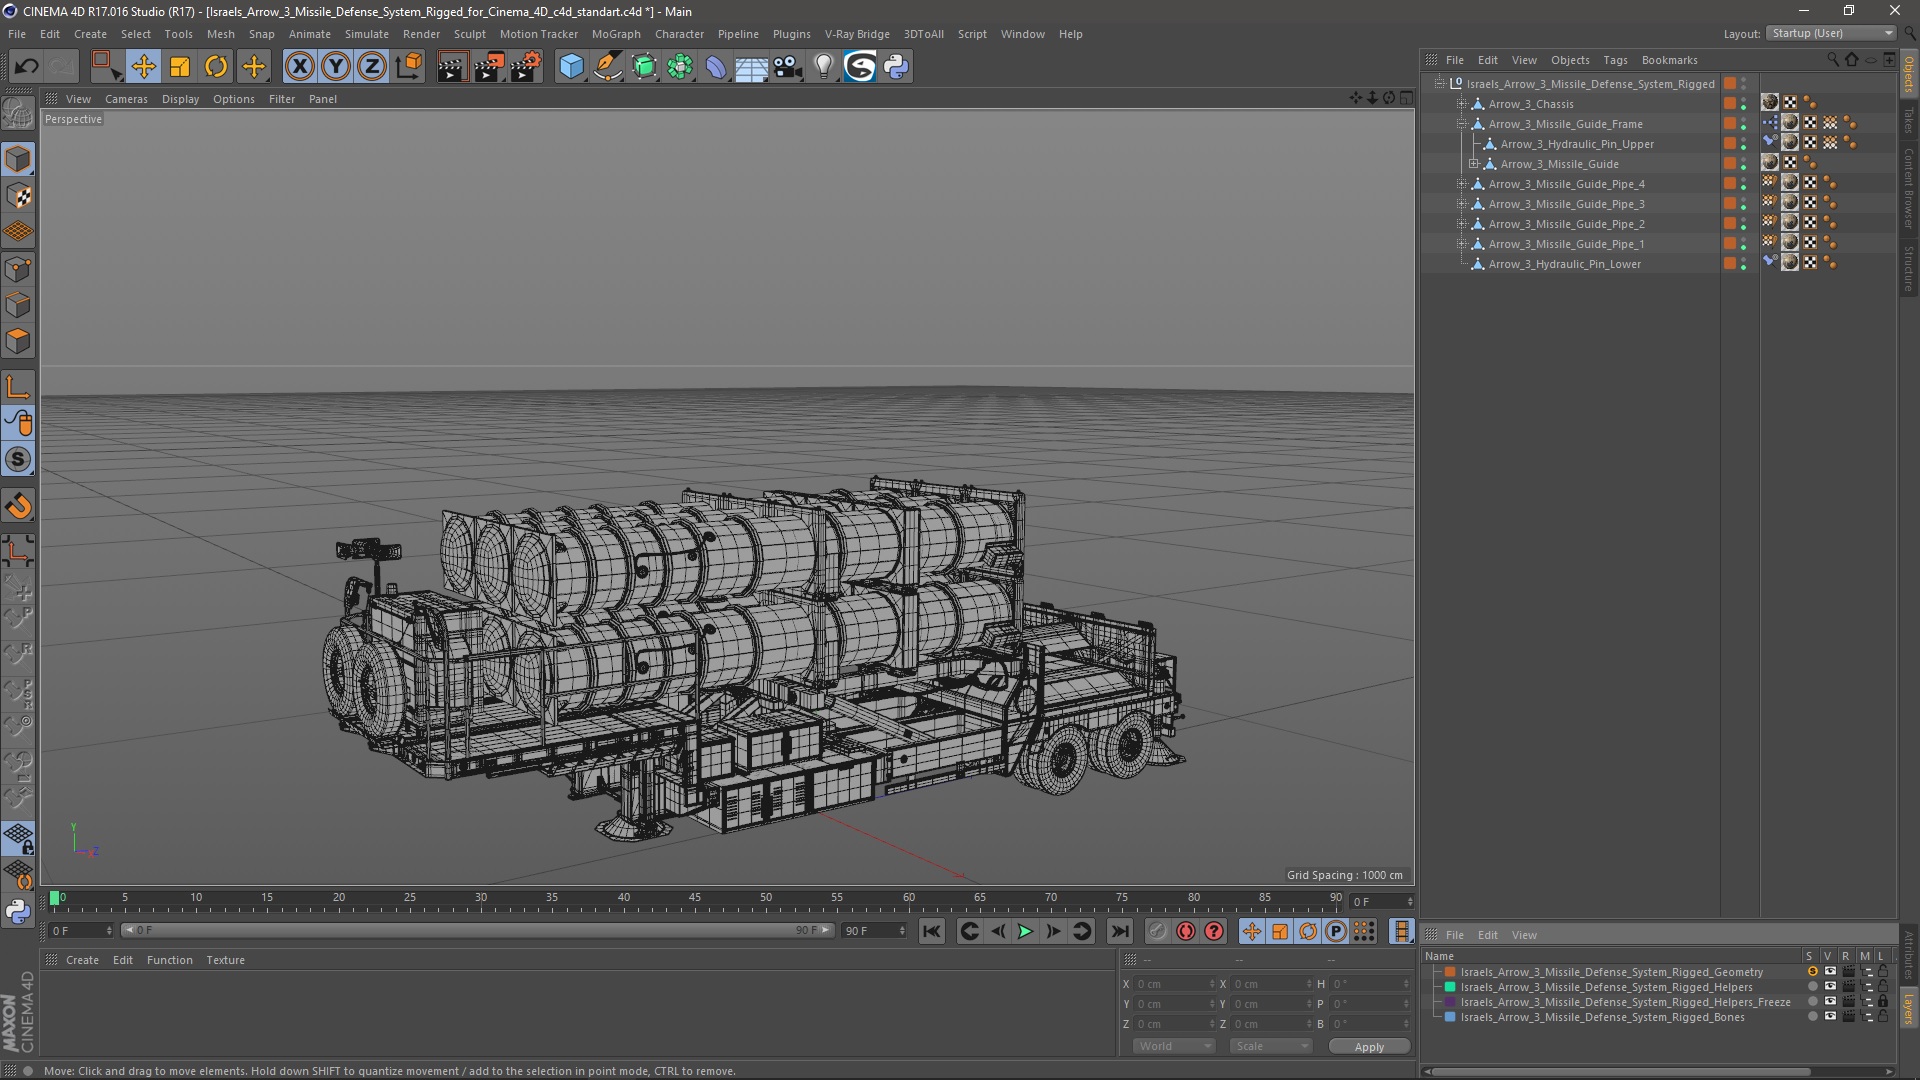
Task: Toggle view eye for Rigged_Bones layer
Action: 1830,1017
